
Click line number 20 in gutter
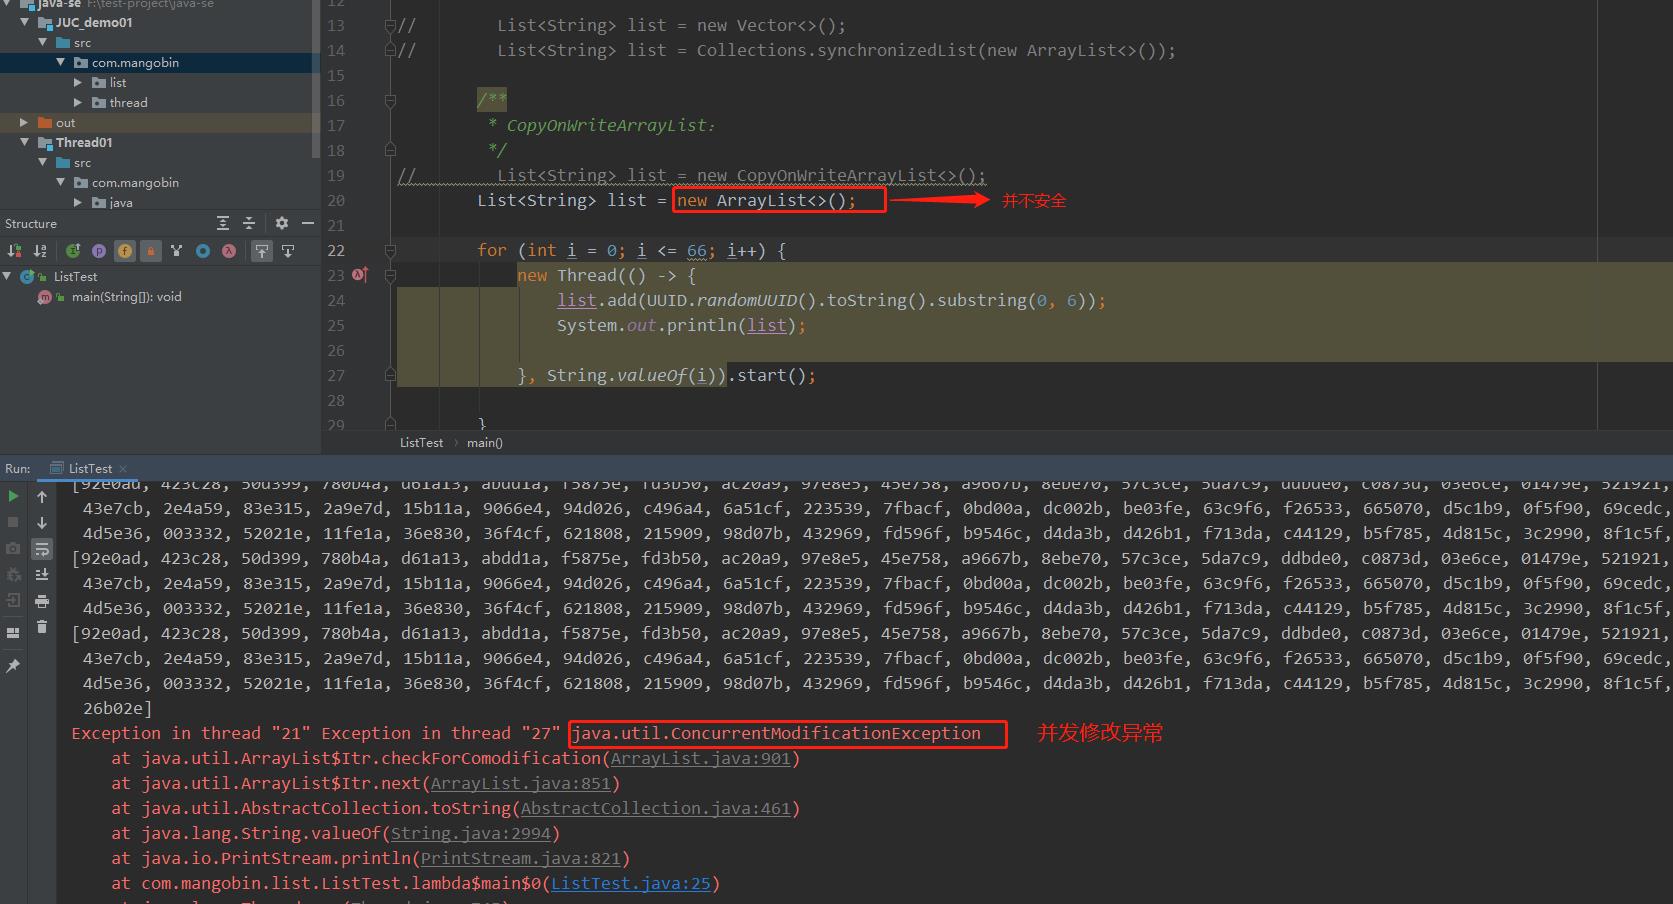pyautogui.click(x=336, y=200)
